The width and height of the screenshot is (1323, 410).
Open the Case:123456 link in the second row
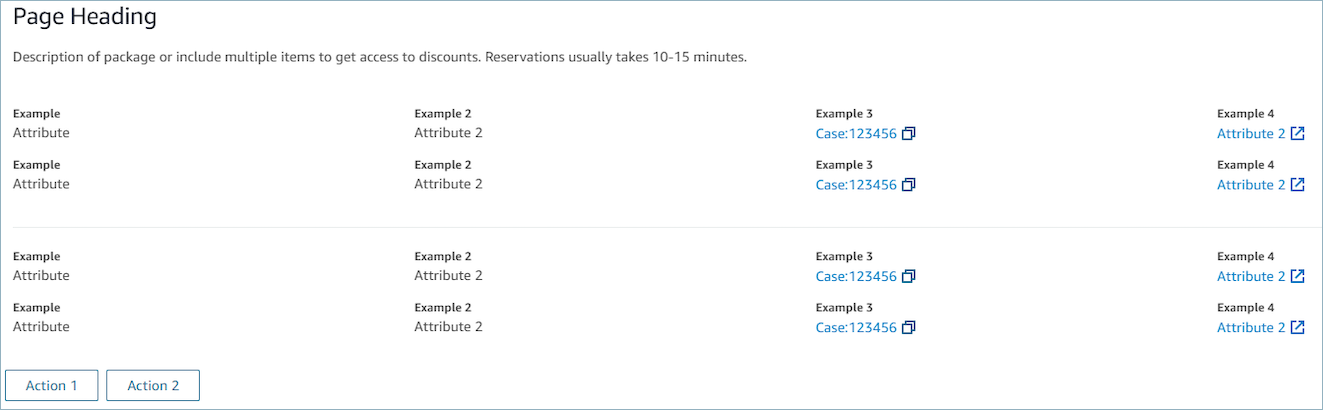(x=856, y=185)
